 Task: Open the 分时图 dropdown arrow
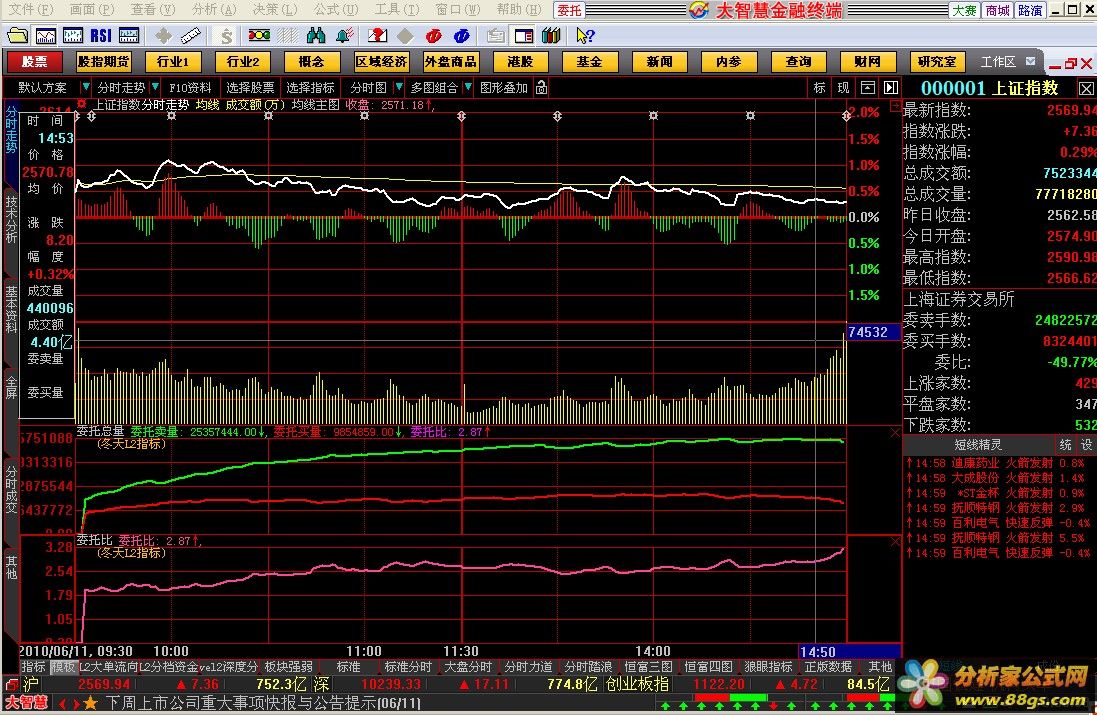(399, 87)
